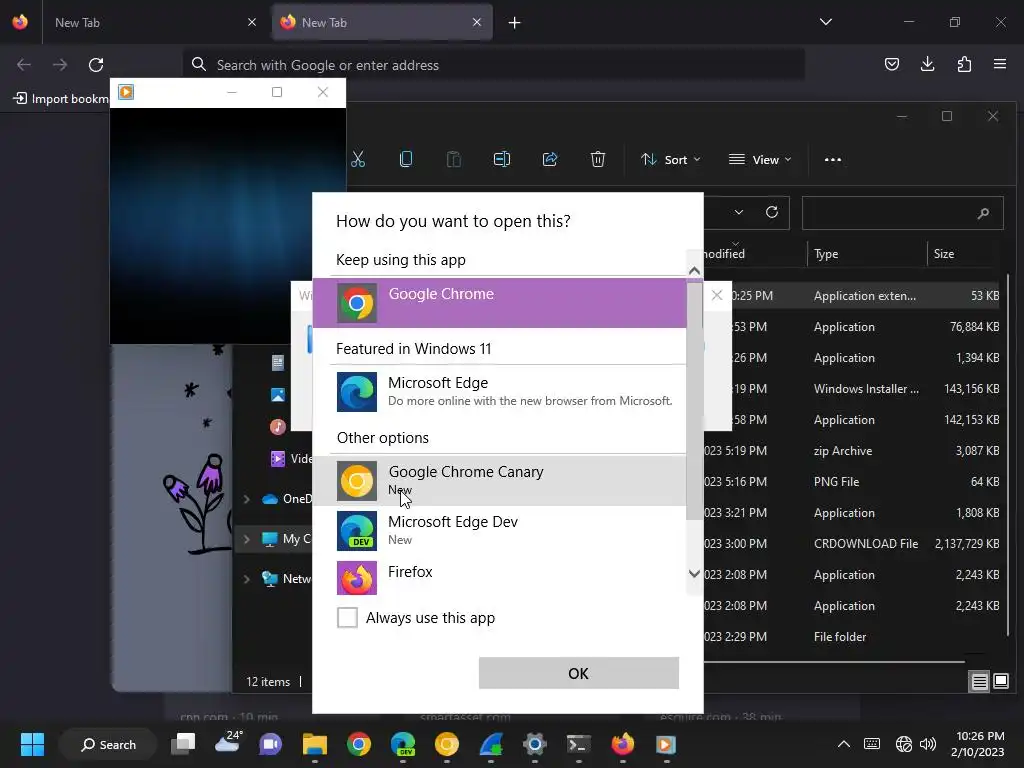Image resolution: width=1024 pixels, height=768 pixels.
Task: Switch File Explorer to details view
Action: [980, 682]
